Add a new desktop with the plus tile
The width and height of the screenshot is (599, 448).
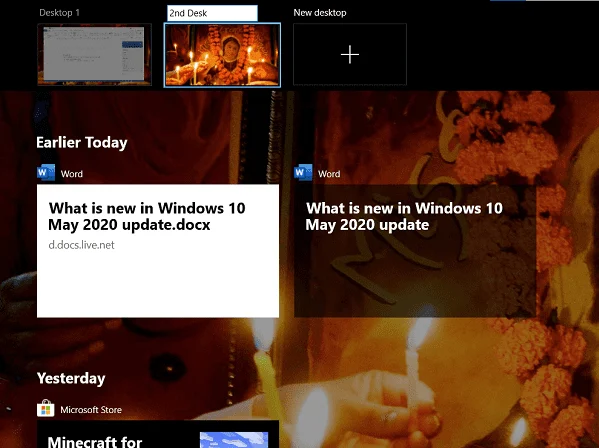pos(350,55)
